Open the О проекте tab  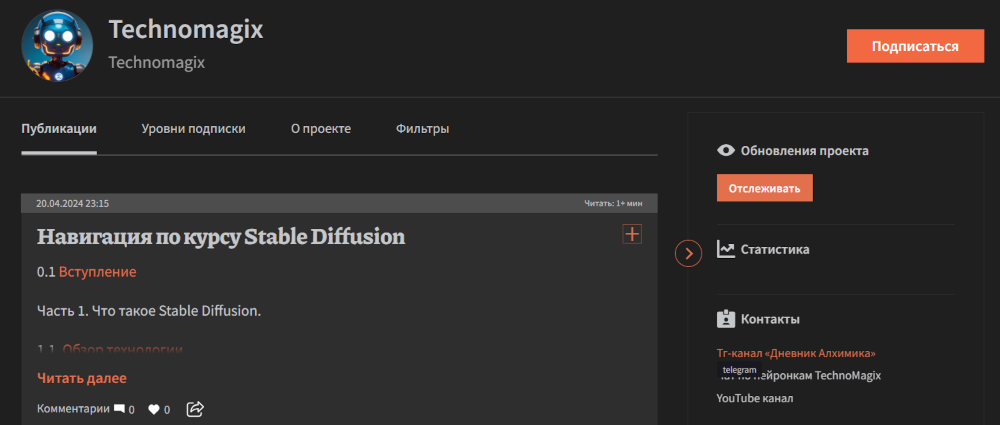[321, 129]
